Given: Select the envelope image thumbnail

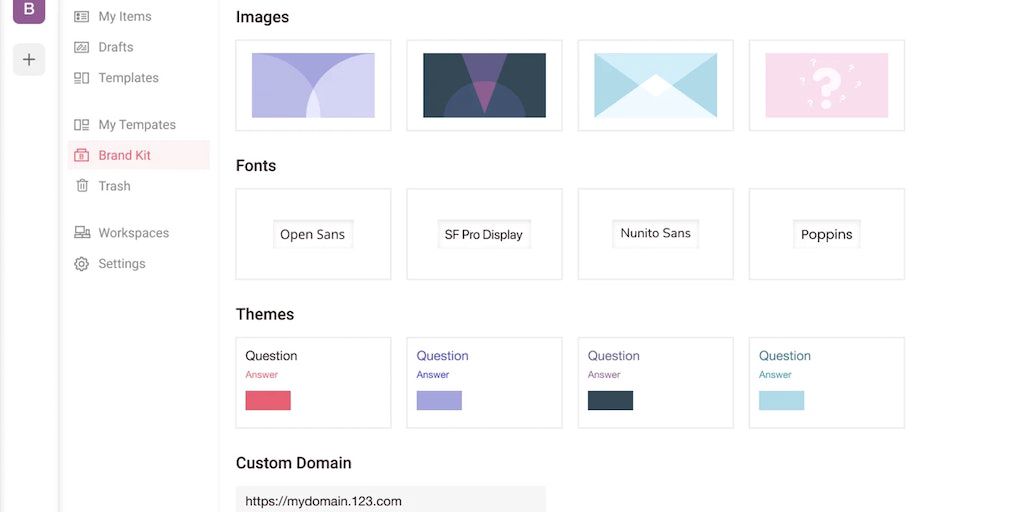Looking at the screenshot, I should 655,86.
